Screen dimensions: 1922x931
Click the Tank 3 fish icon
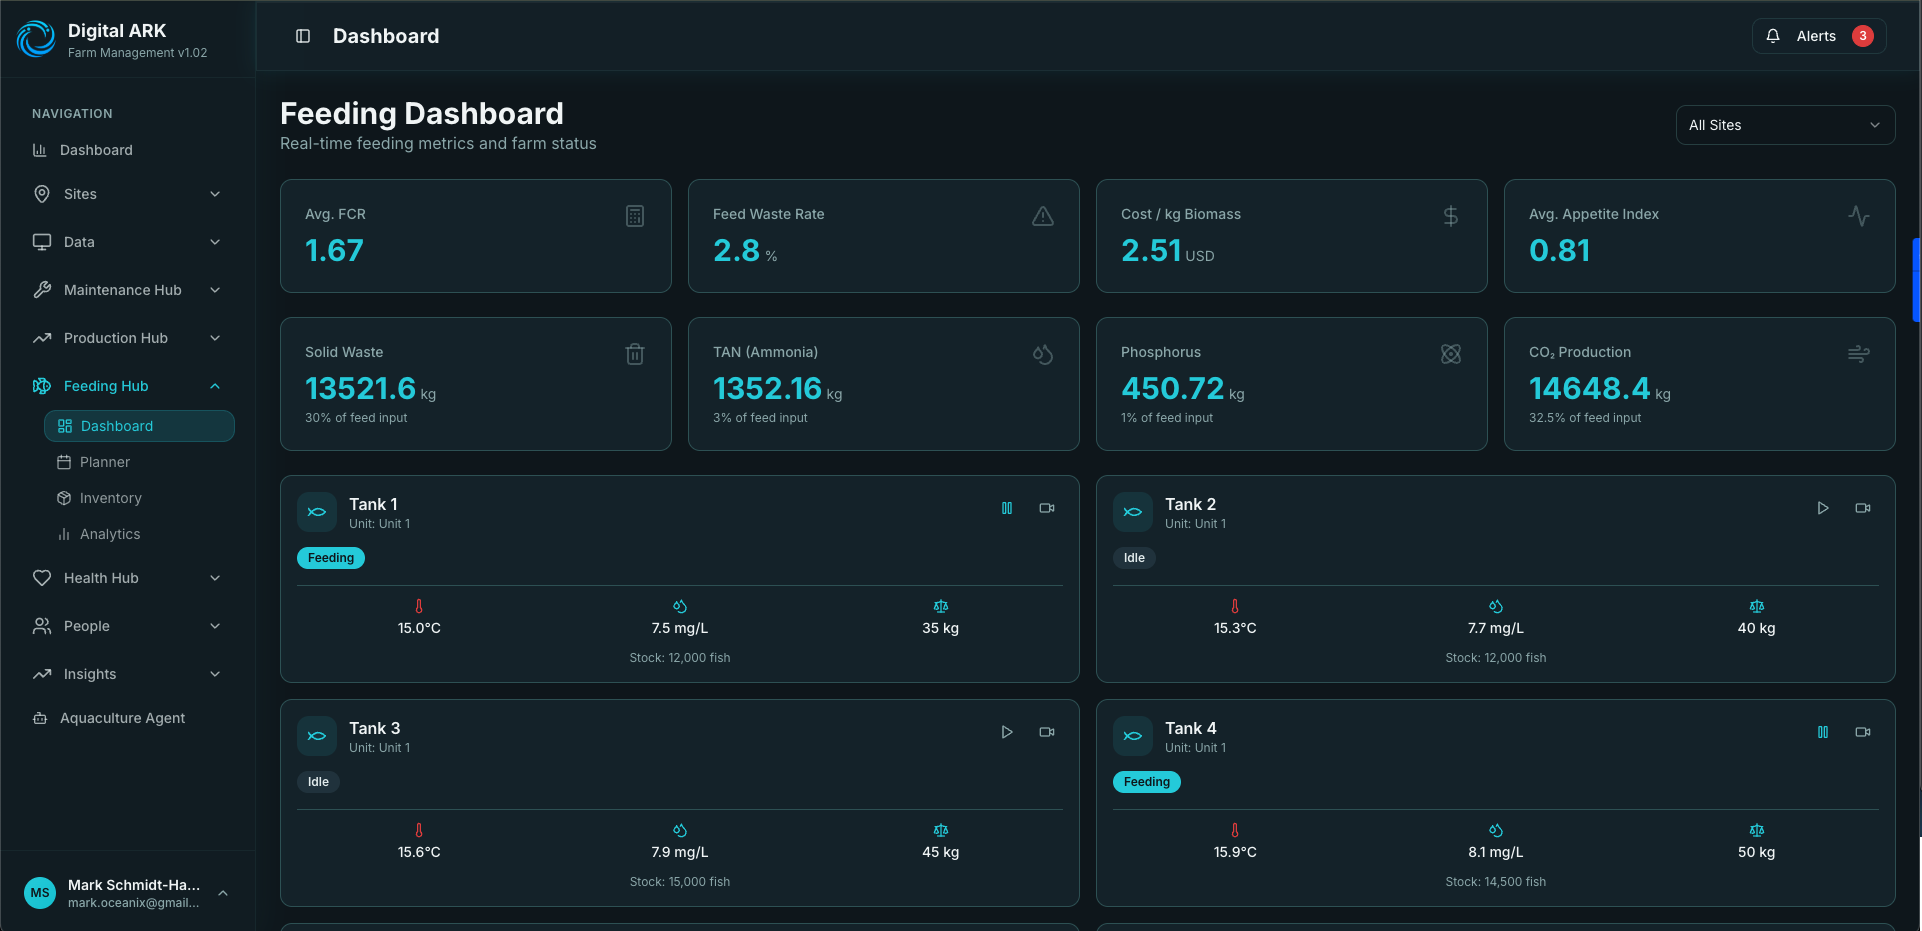[x=317, y=736]
